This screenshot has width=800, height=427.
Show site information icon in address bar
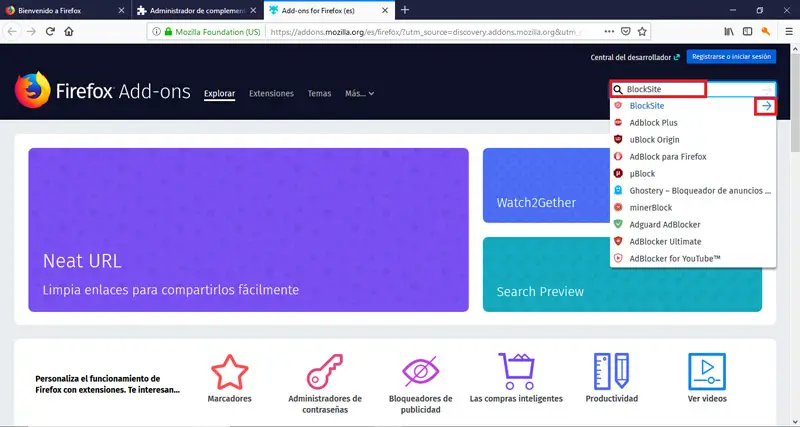(x=157, y=32)
